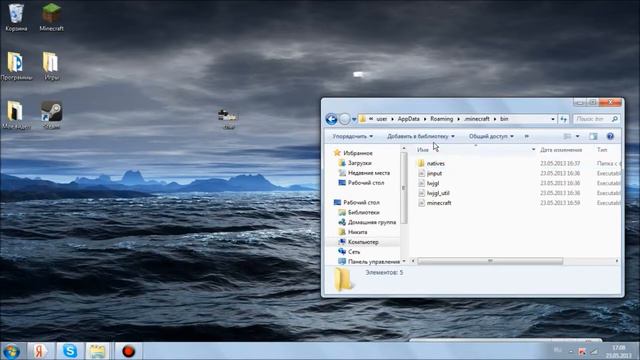Open the address bar history dropdown

click(553, 119)
